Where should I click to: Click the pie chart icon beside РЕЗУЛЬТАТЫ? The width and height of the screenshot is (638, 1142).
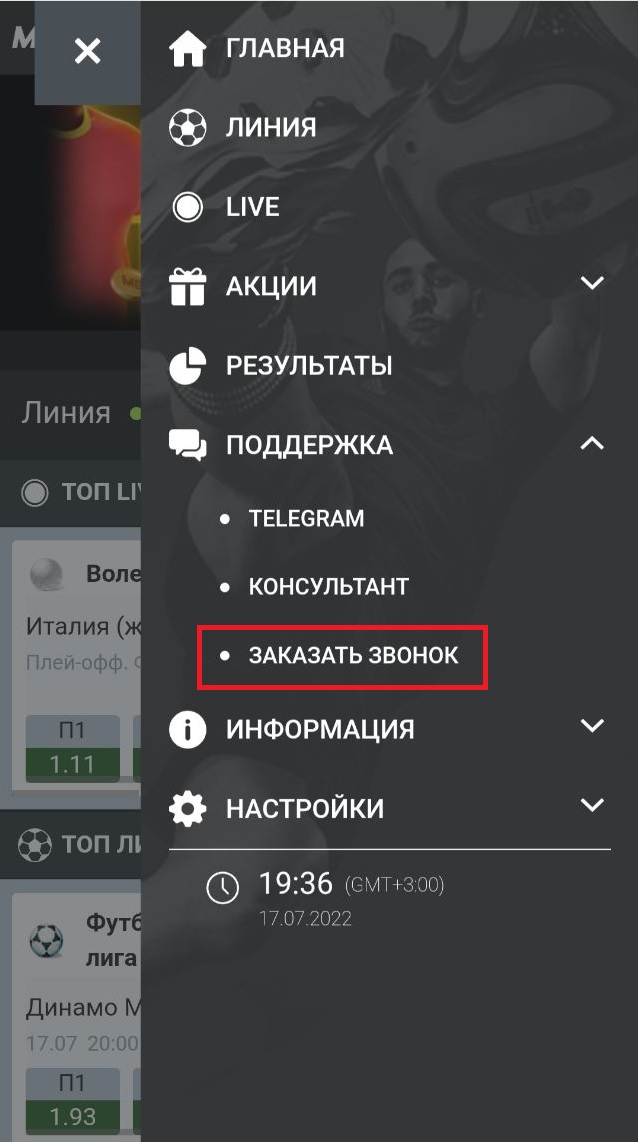[x=188, y=366]
